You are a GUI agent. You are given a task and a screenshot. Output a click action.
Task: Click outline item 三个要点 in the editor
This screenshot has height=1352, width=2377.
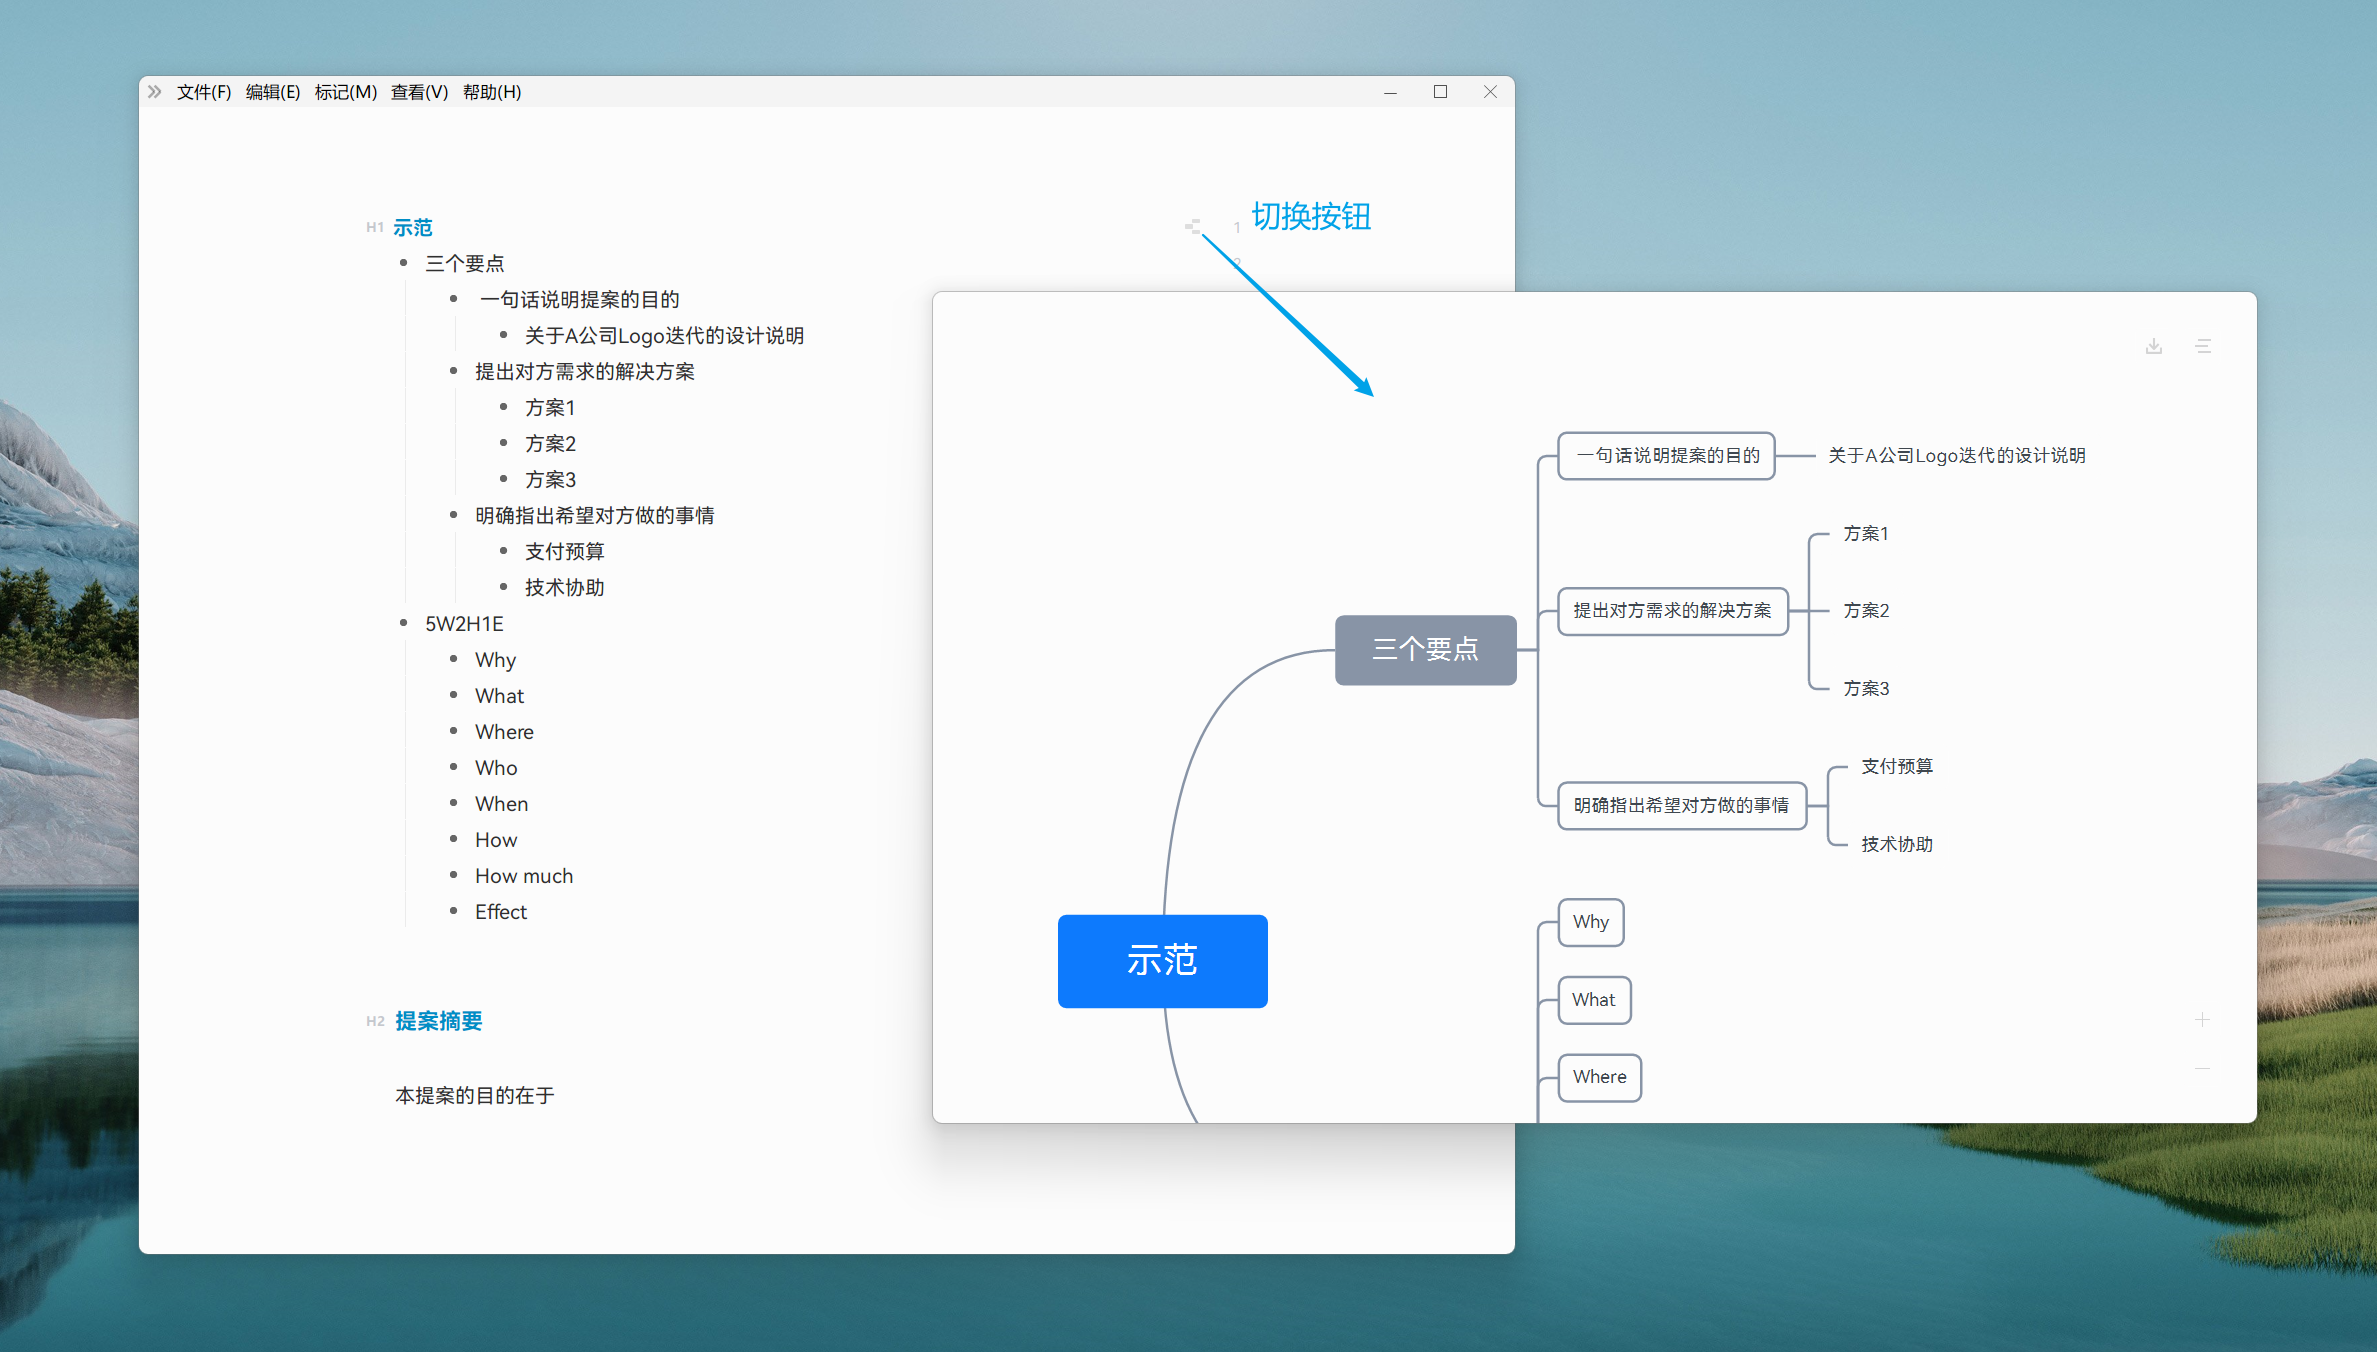[x=465, y=264]
